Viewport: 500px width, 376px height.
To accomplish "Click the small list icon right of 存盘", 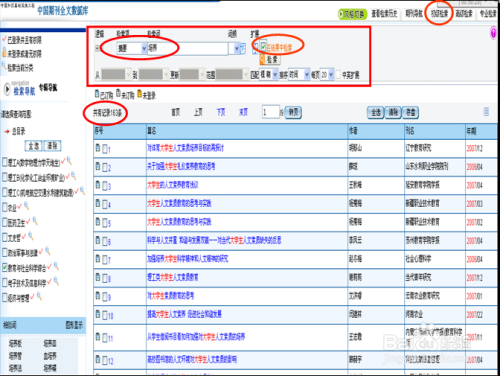I will (486, 112).
